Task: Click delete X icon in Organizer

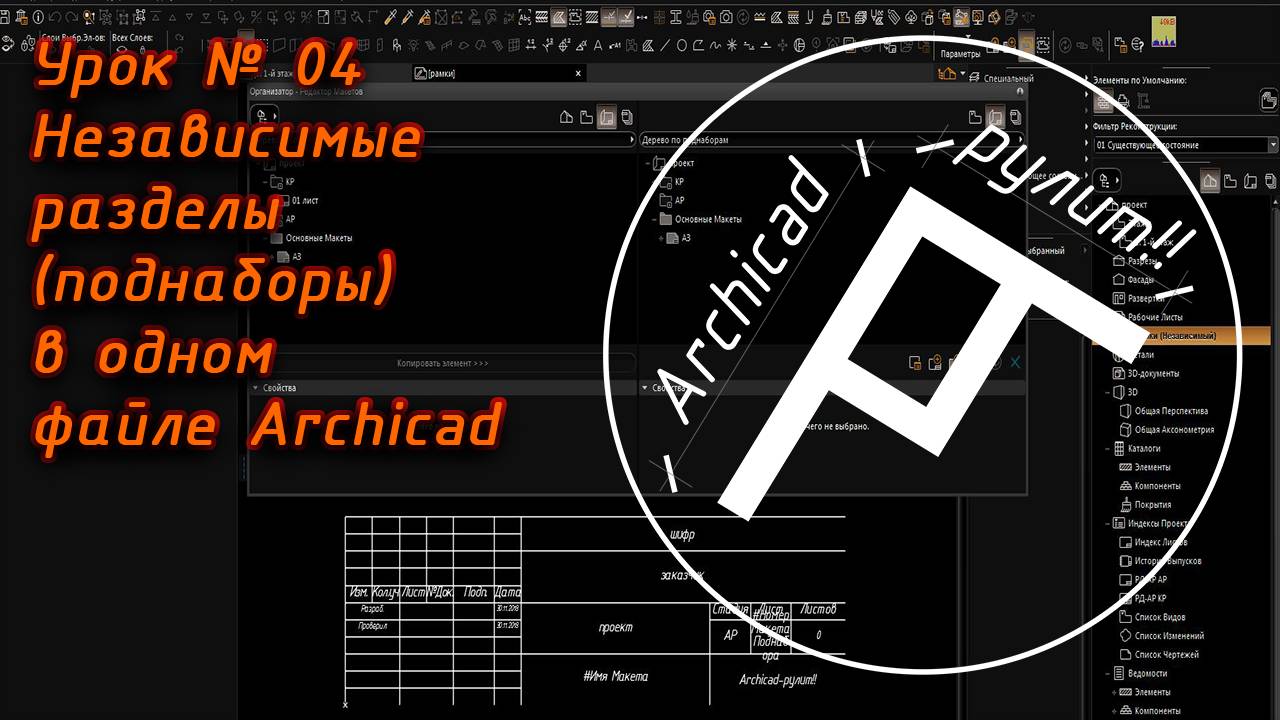Action: (1015, 363)
